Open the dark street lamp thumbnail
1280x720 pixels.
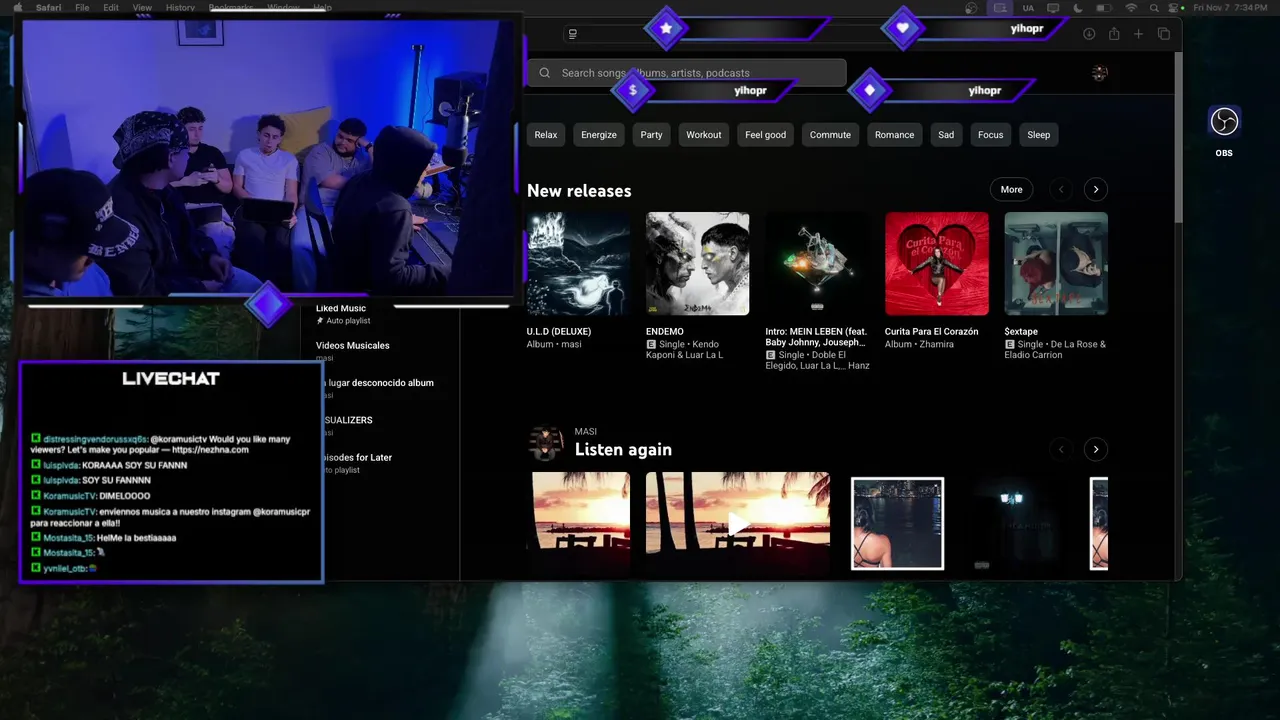pos(1016,523)
